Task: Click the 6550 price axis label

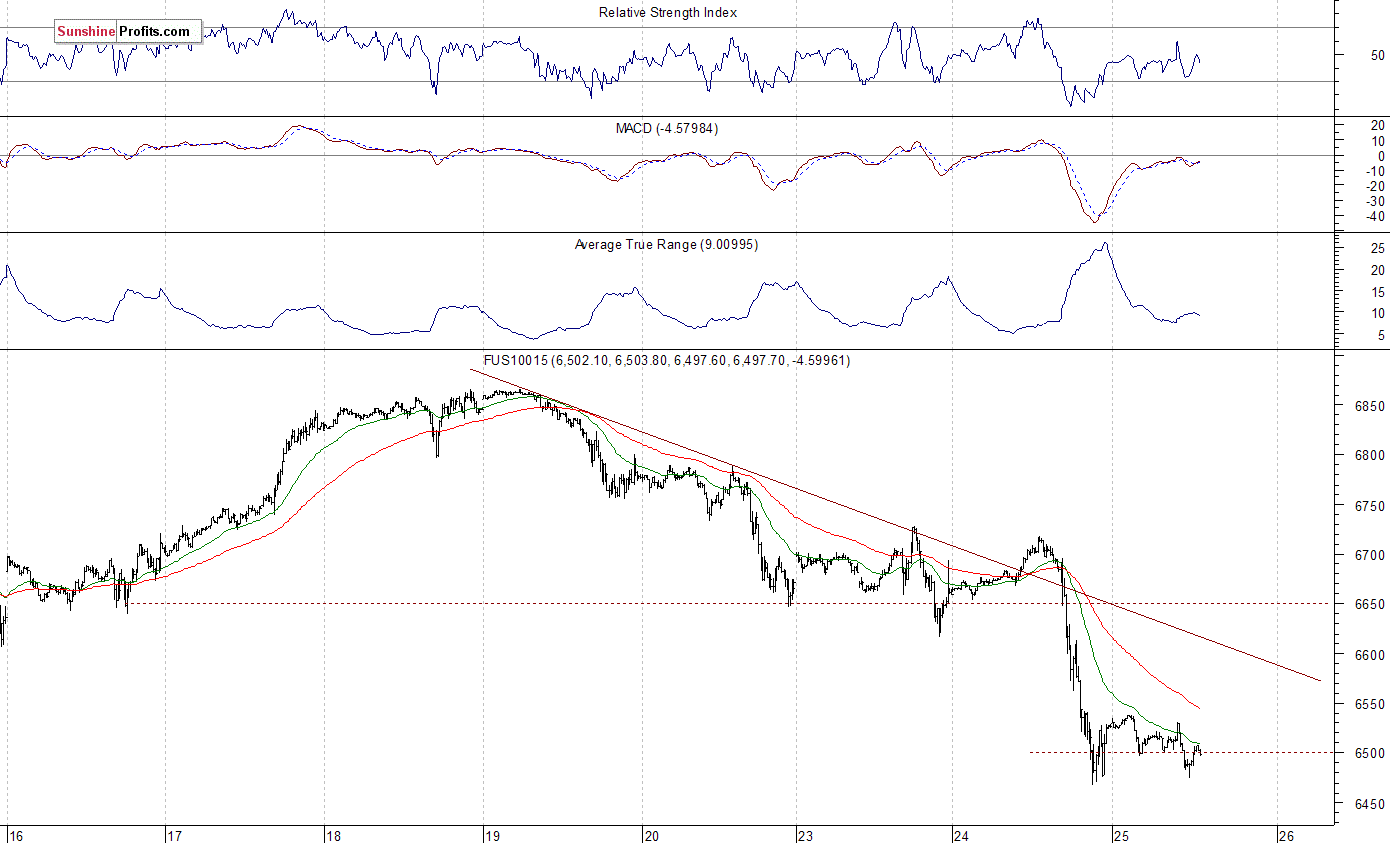Action: click(1369, 704)
